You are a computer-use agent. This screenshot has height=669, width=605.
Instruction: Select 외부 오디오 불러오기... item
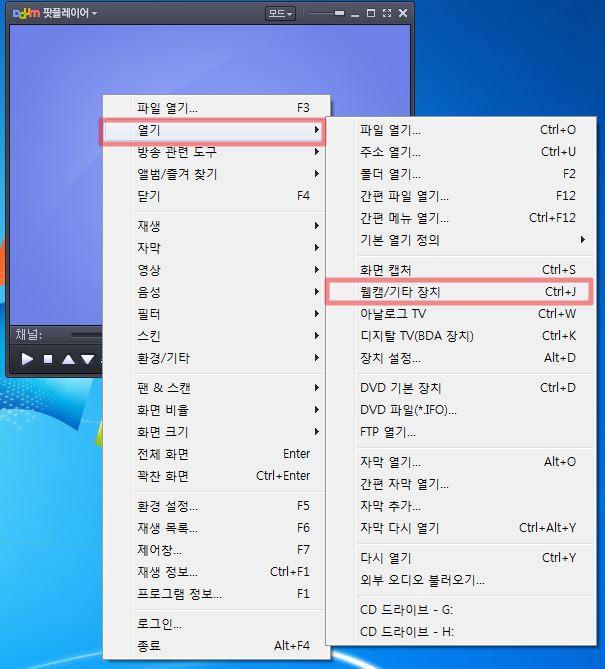[x=461, y=580]
